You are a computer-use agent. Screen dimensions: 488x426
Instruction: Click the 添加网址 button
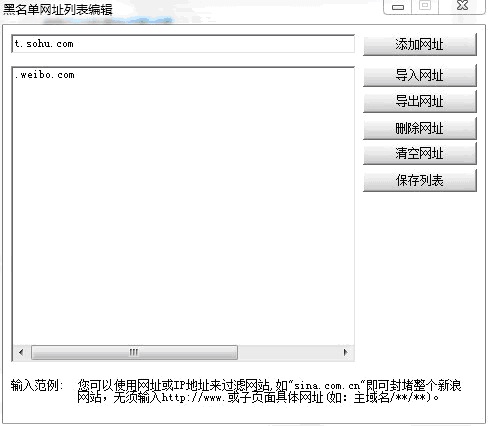coord(420,44)
